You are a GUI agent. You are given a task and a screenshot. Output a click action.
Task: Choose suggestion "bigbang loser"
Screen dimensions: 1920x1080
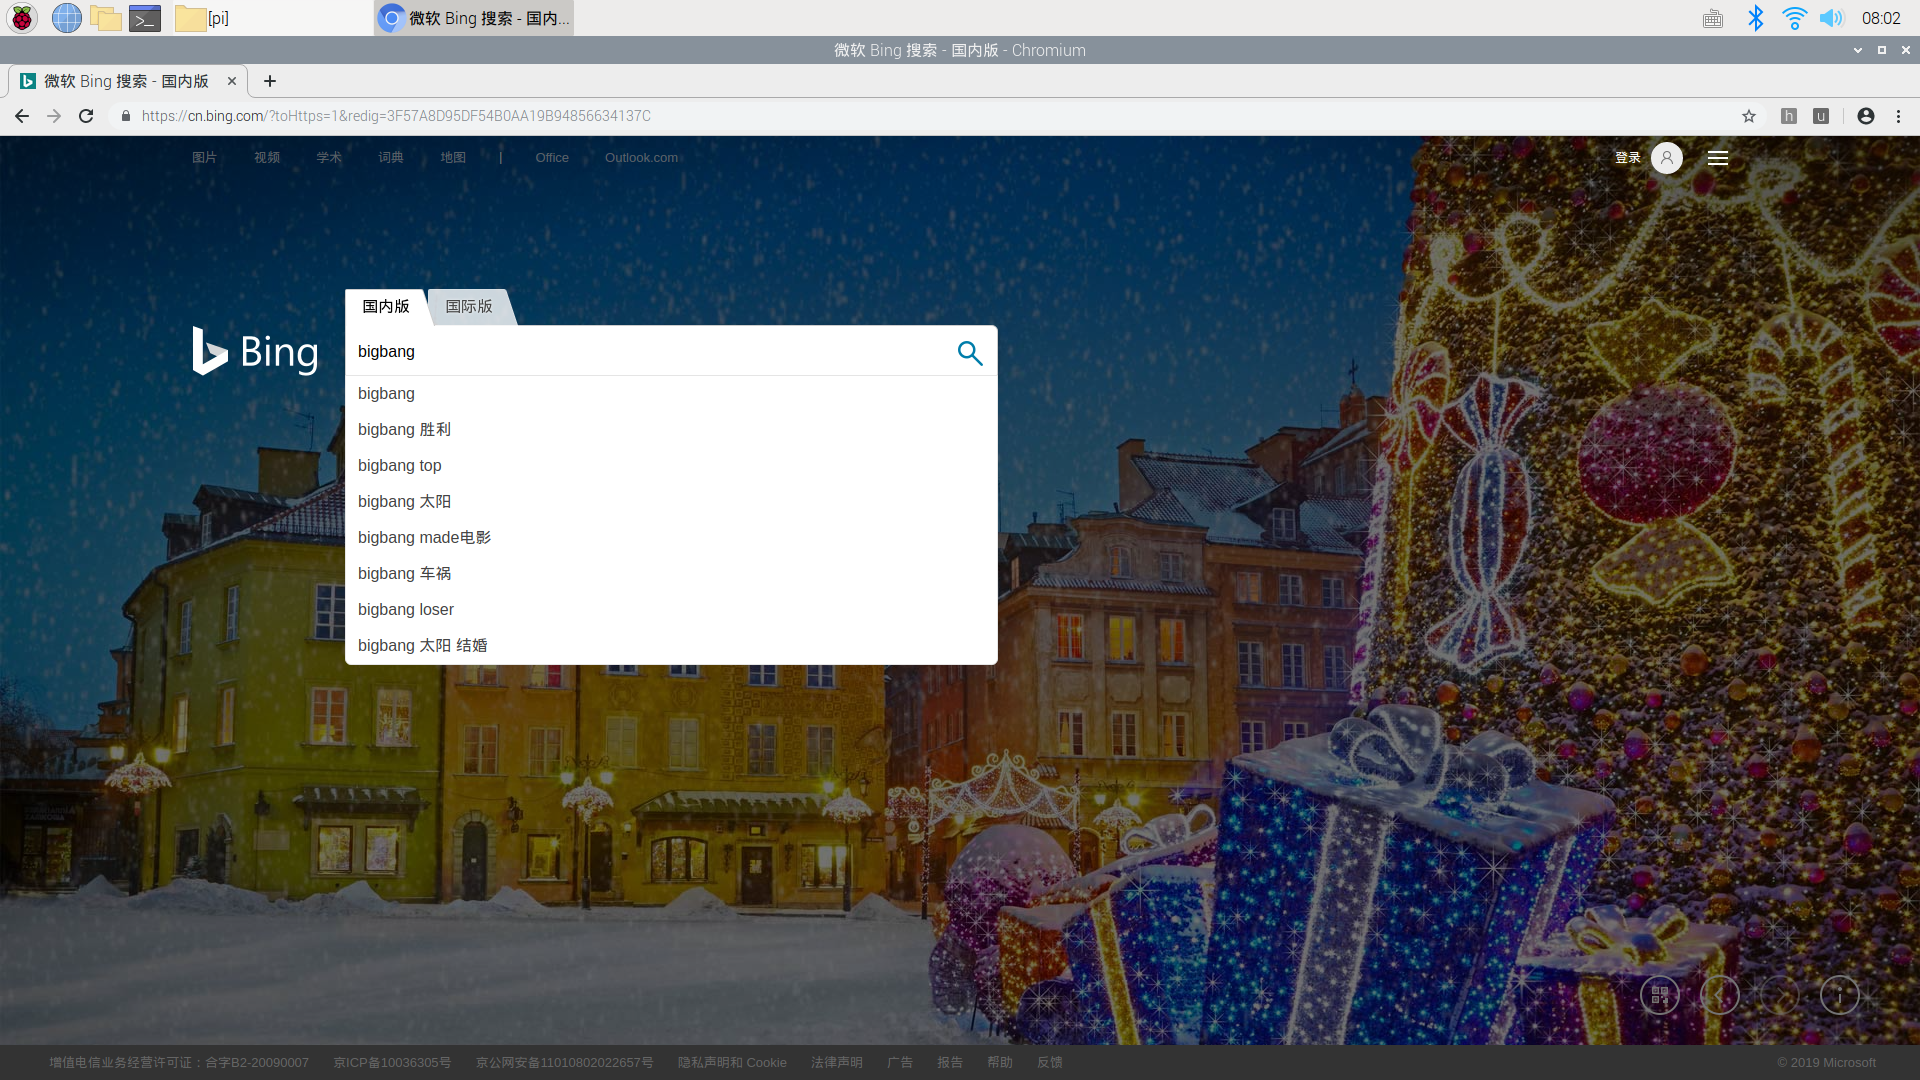point(406,609)
